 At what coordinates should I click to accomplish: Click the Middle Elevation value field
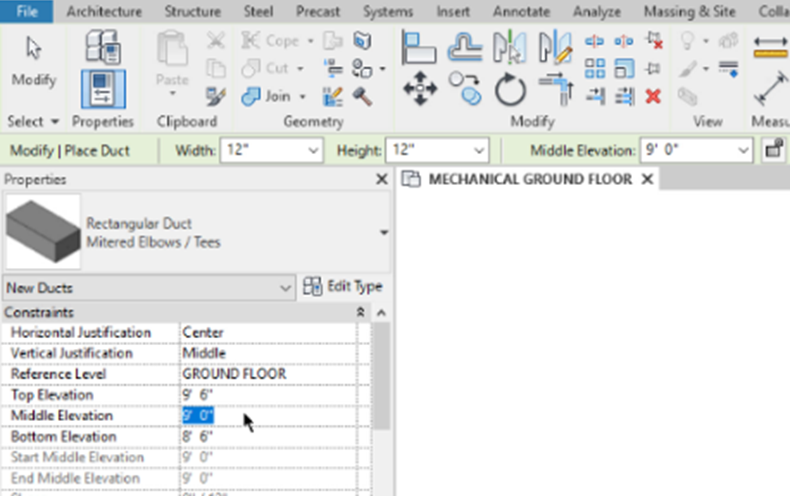click(x=268, y=415)
